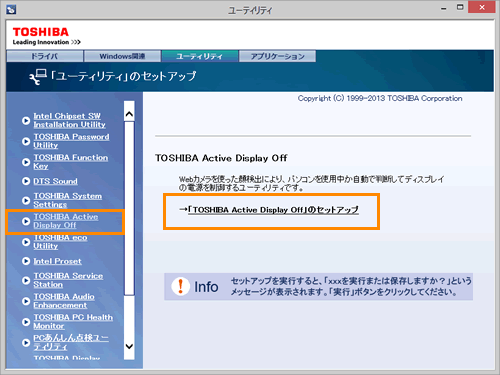The height and width of the screenshot is (375, 500).
Task: Click bullet icon beside PCあんしん点検ユーティリティ
Action: pos(26,342)
